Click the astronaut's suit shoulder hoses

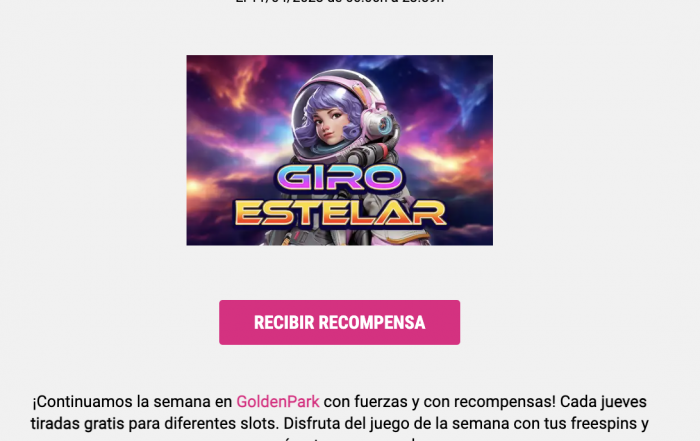point(373,152)
